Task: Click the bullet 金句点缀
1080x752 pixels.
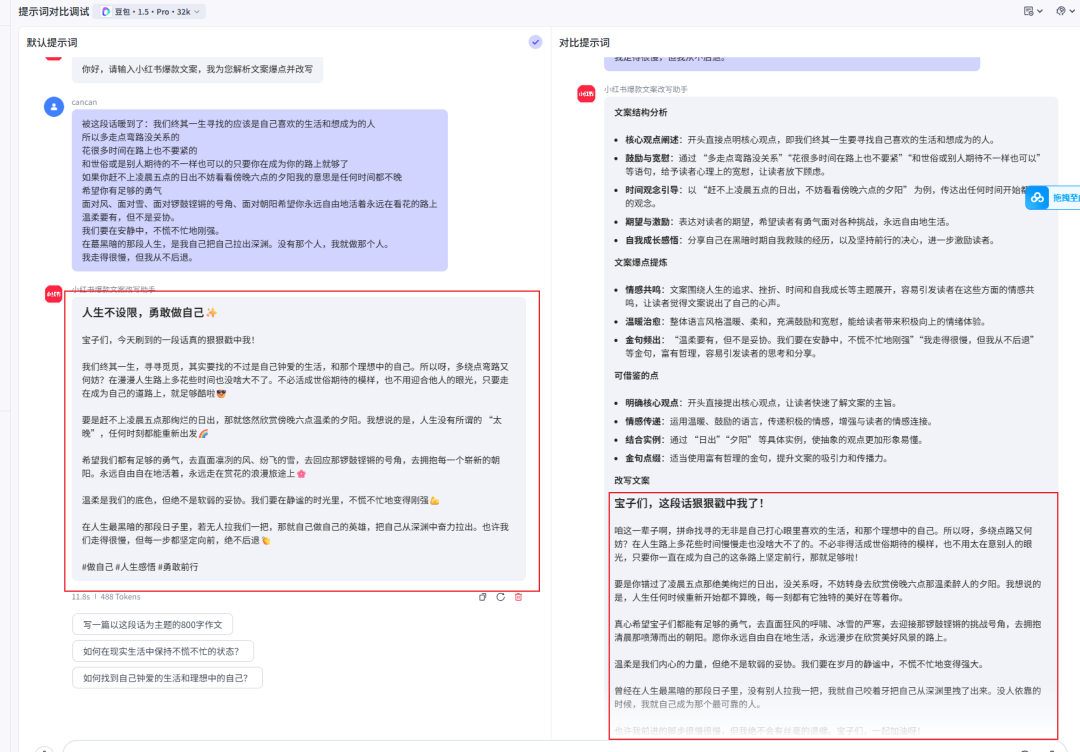Action: pyautogui.click(x=756, y=459)
